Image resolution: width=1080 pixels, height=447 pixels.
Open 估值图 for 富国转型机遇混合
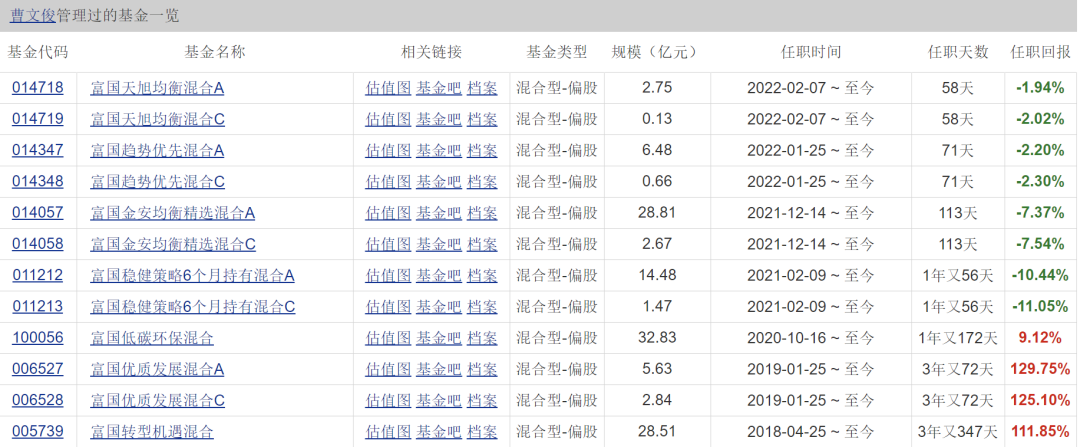[x=388, y=432]
